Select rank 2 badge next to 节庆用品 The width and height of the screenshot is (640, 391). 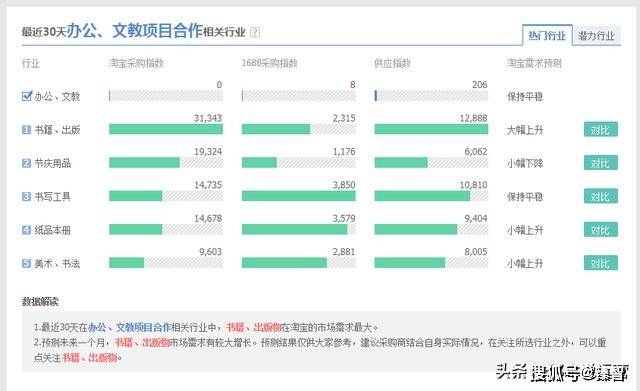pyautogui.click(x=26, y=163)
